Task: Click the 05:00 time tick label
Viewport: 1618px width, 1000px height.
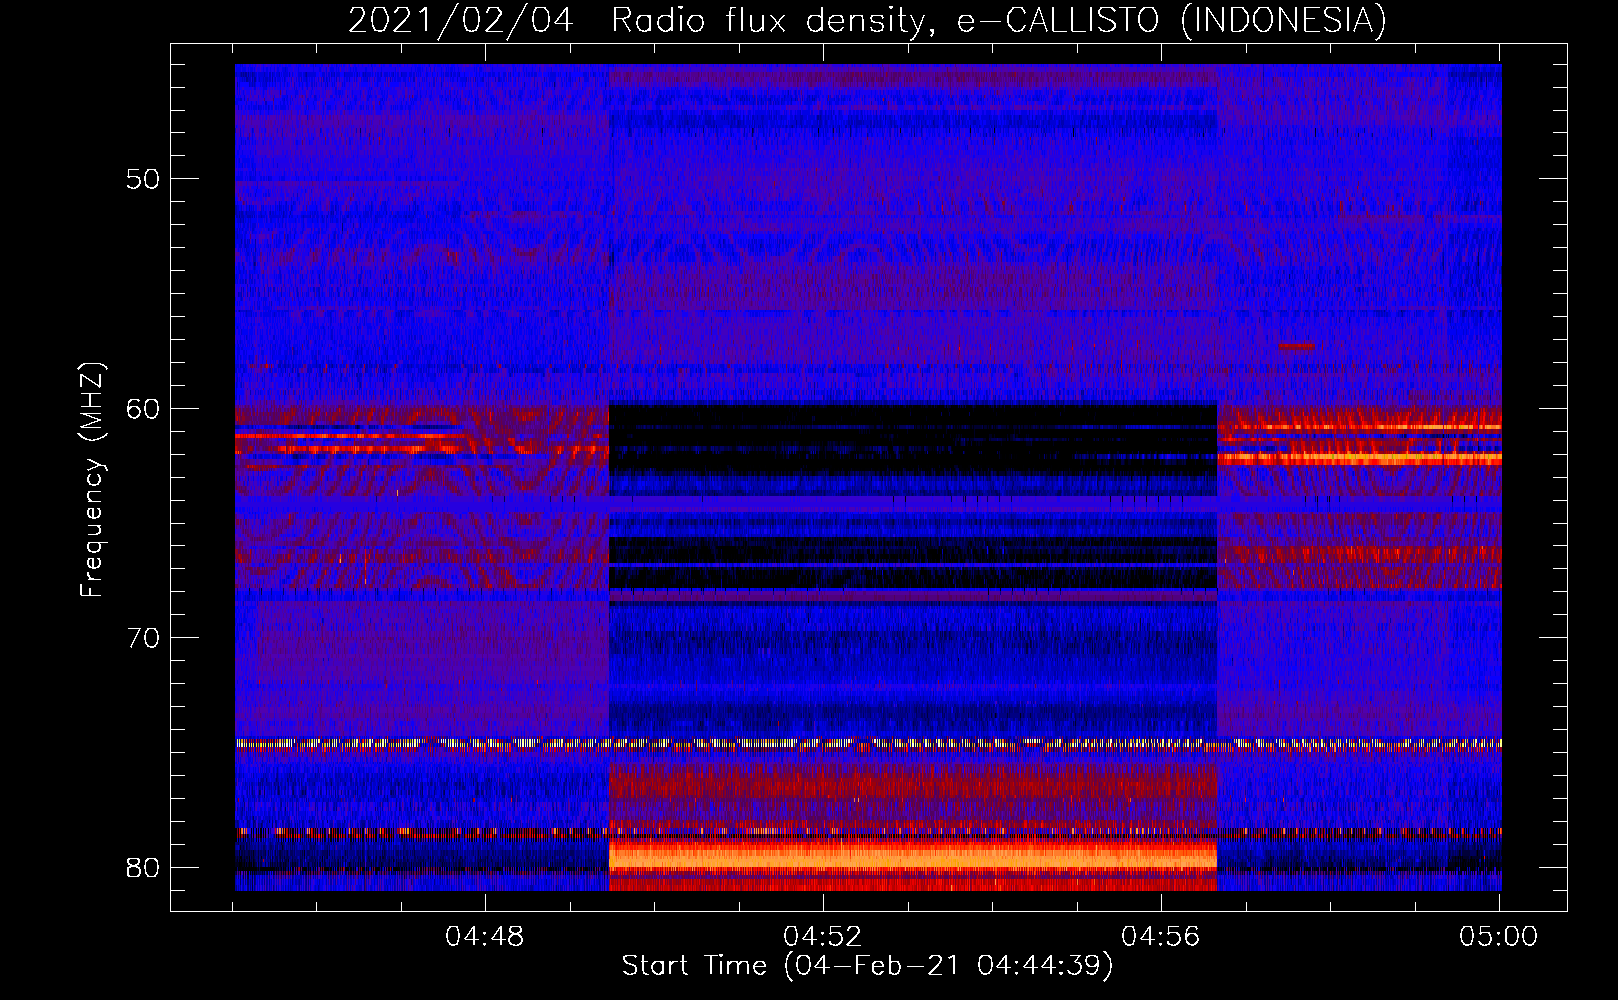Action: click(x=1498, y=937)
